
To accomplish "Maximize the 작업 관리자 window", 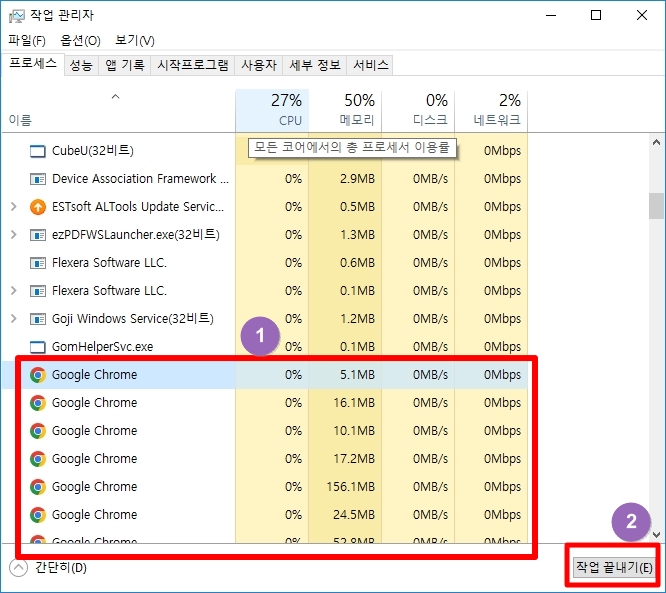I will point(596,16).
